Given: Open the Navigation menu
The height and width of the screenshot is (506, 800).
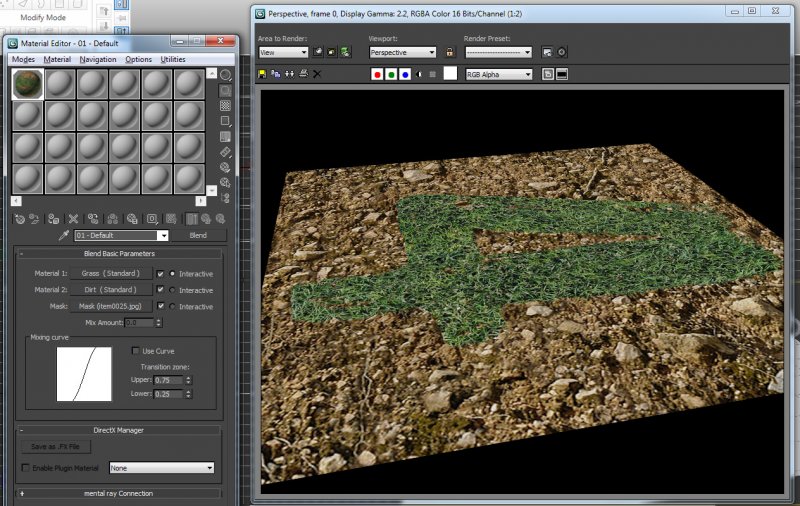Looking at the screenshot, I should pos(98,59).
